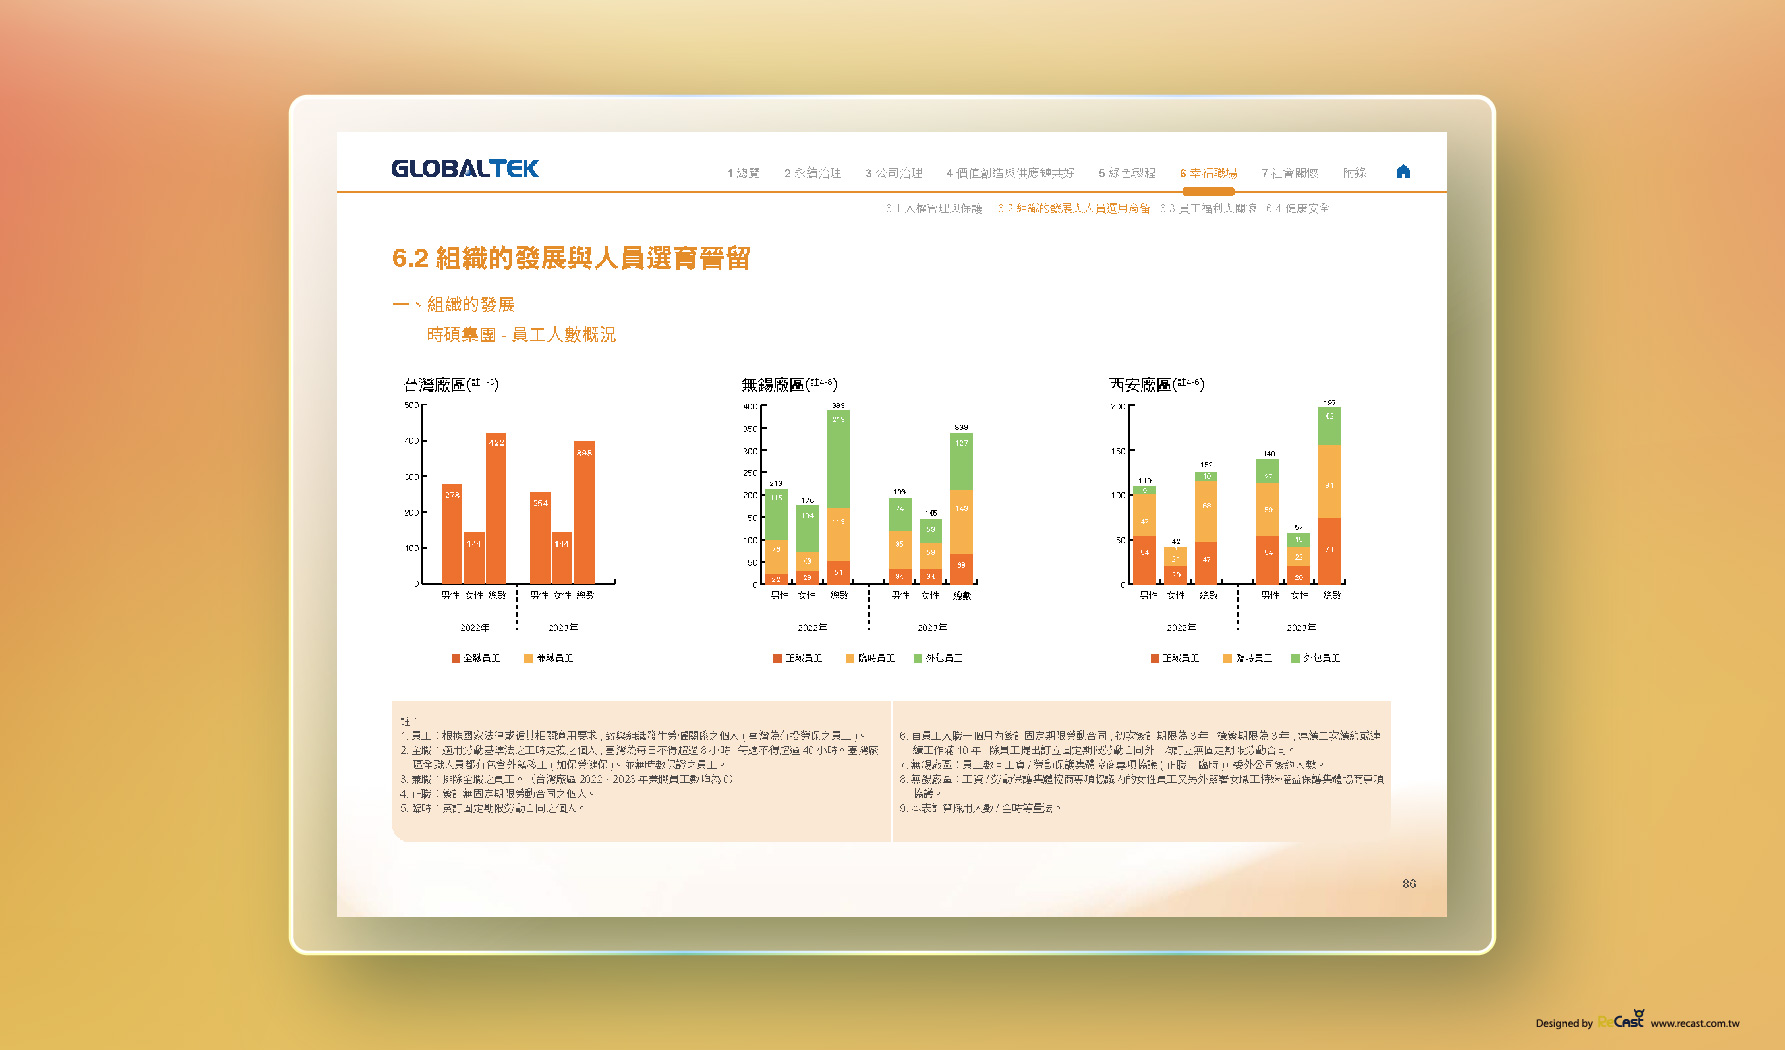Screen dimensions: 1785x1050
Task: Click the tallest stacked bar in Wuxi chart
Action: point(838,497)
